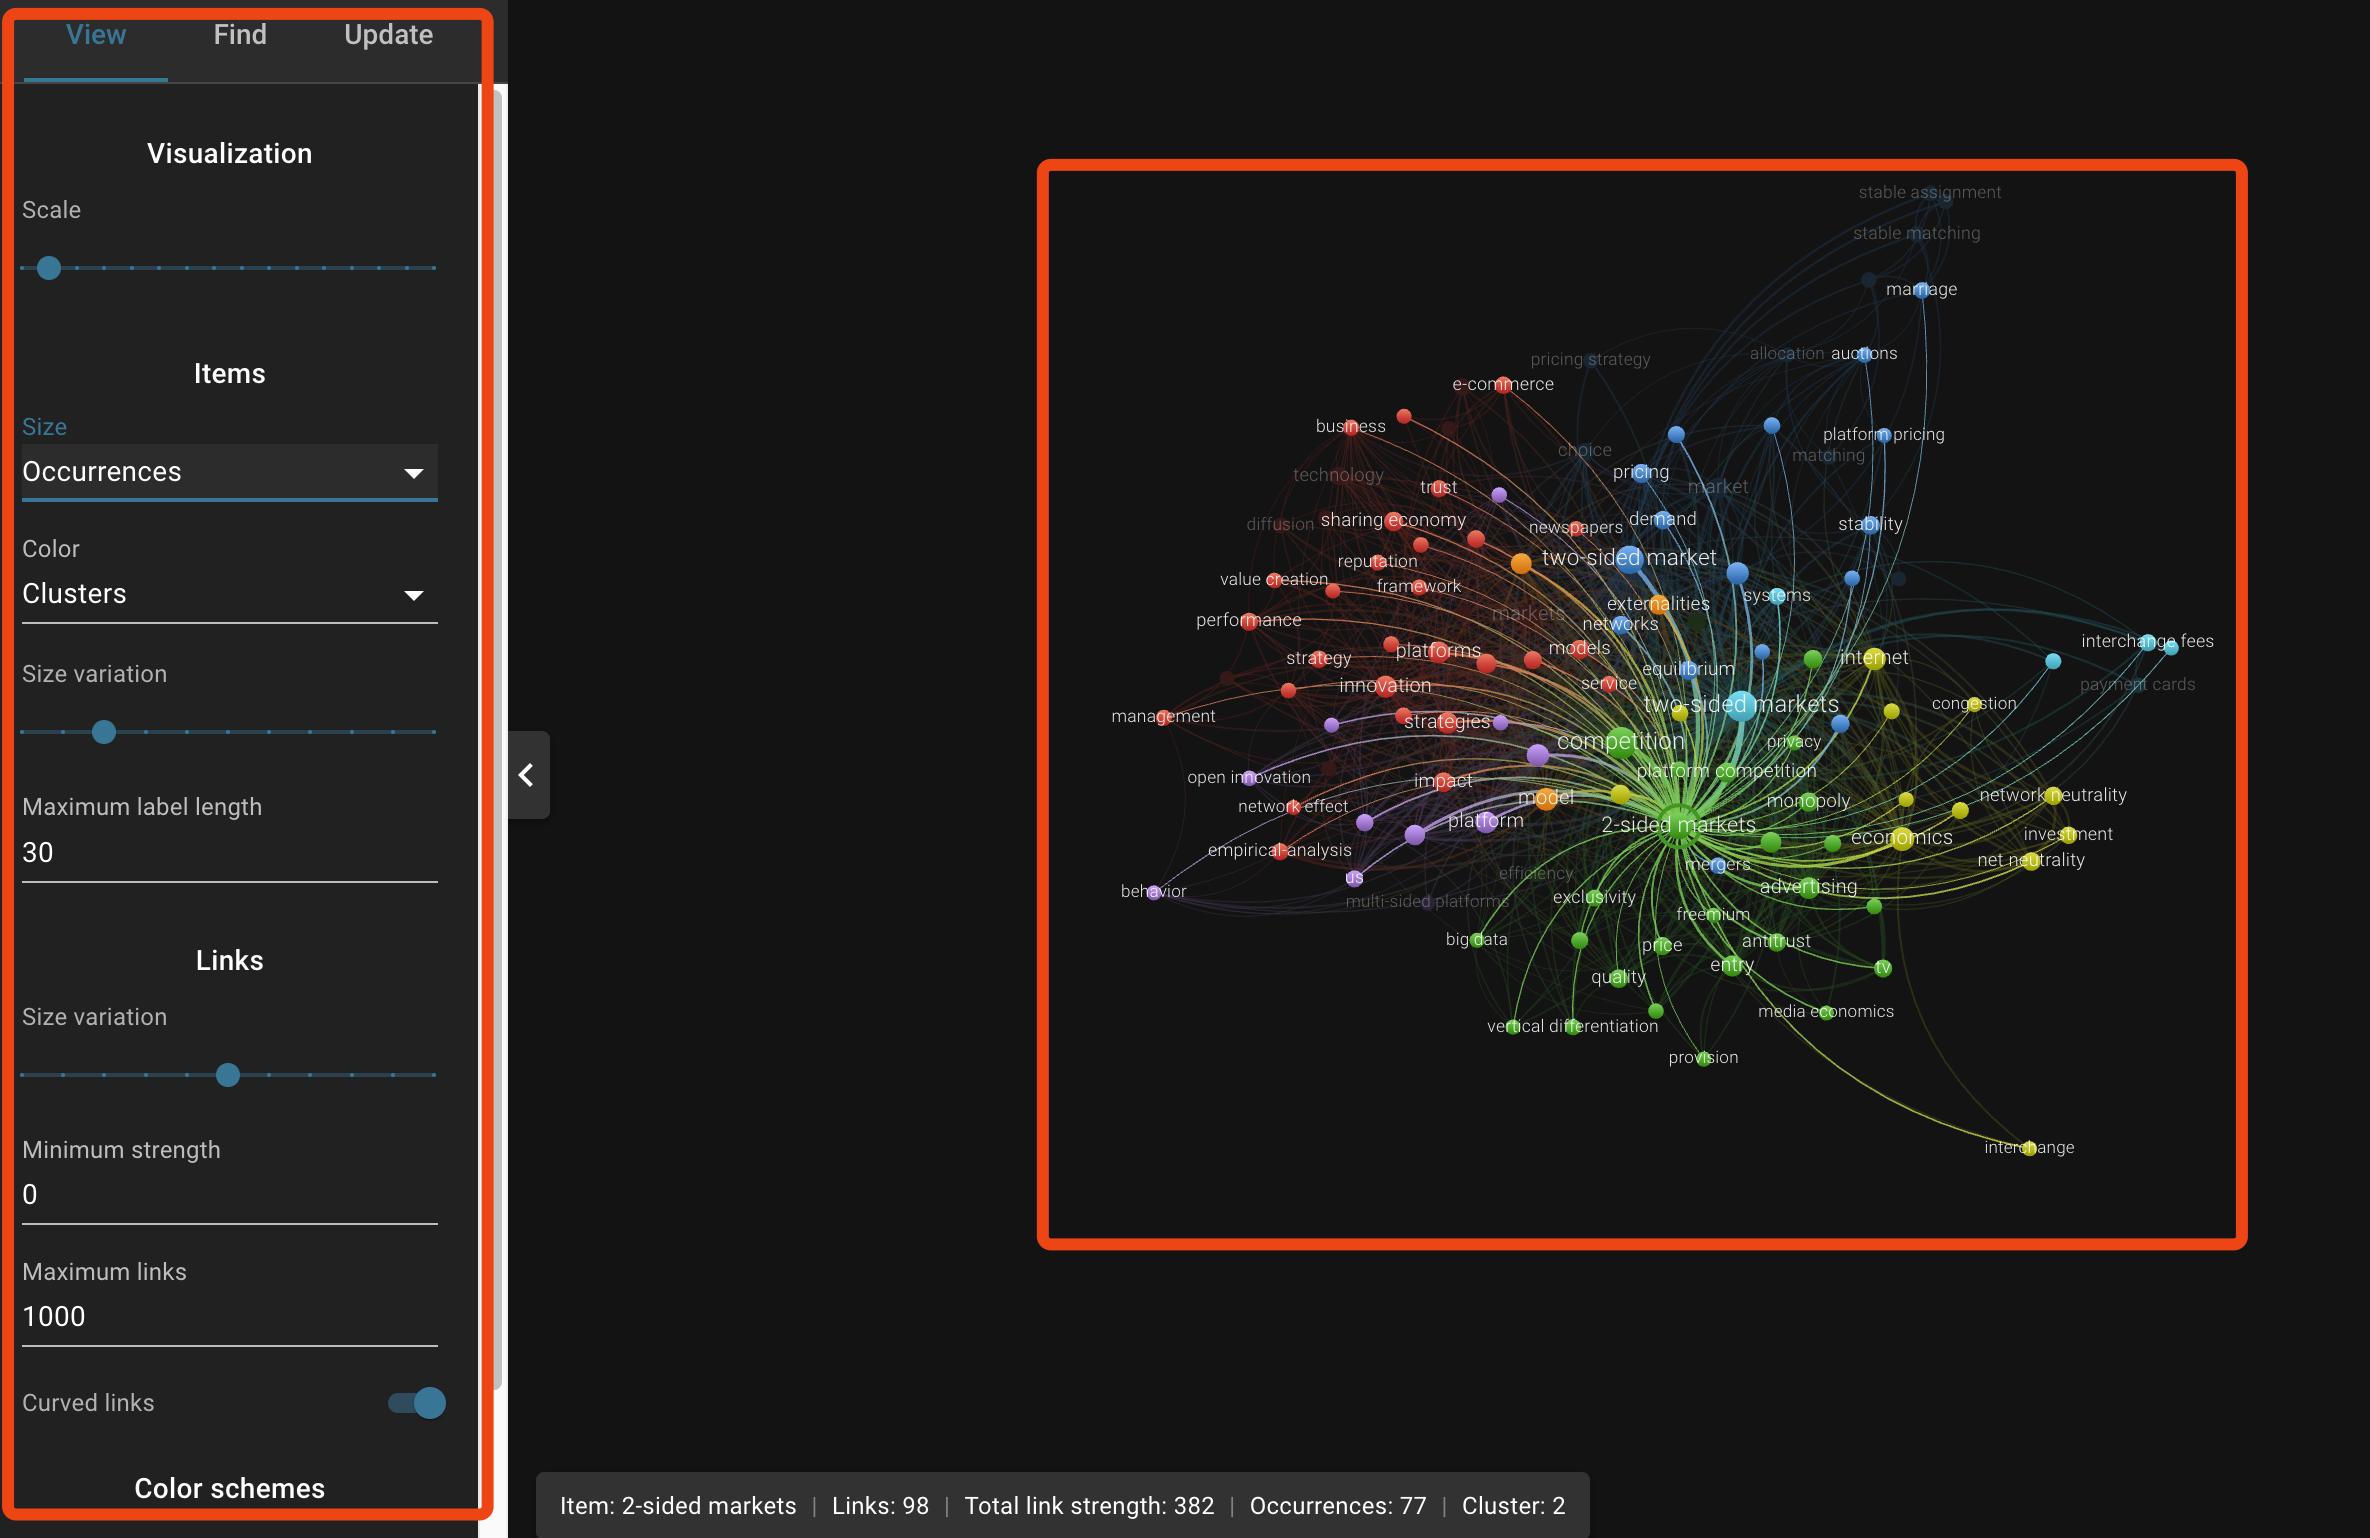The image size is (2370, 1538).
Task: Click the 'platform pricing' node
Action: 1884,435
